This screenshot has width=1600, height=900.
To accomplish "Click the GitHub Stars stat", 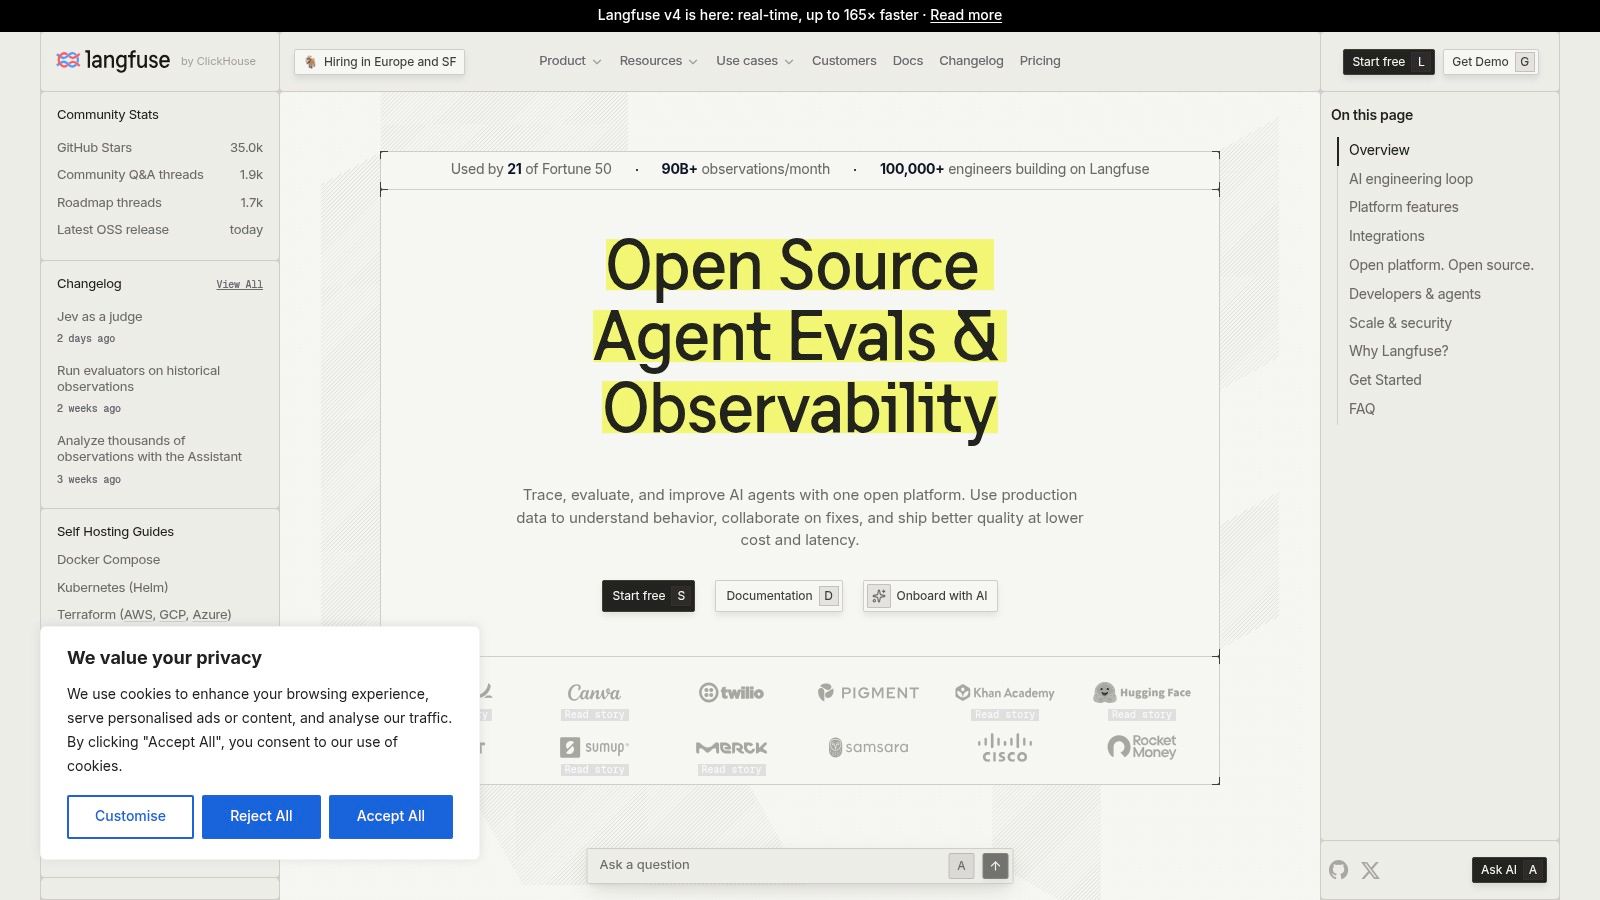I will pyautogui.click(x=160, y=148).
